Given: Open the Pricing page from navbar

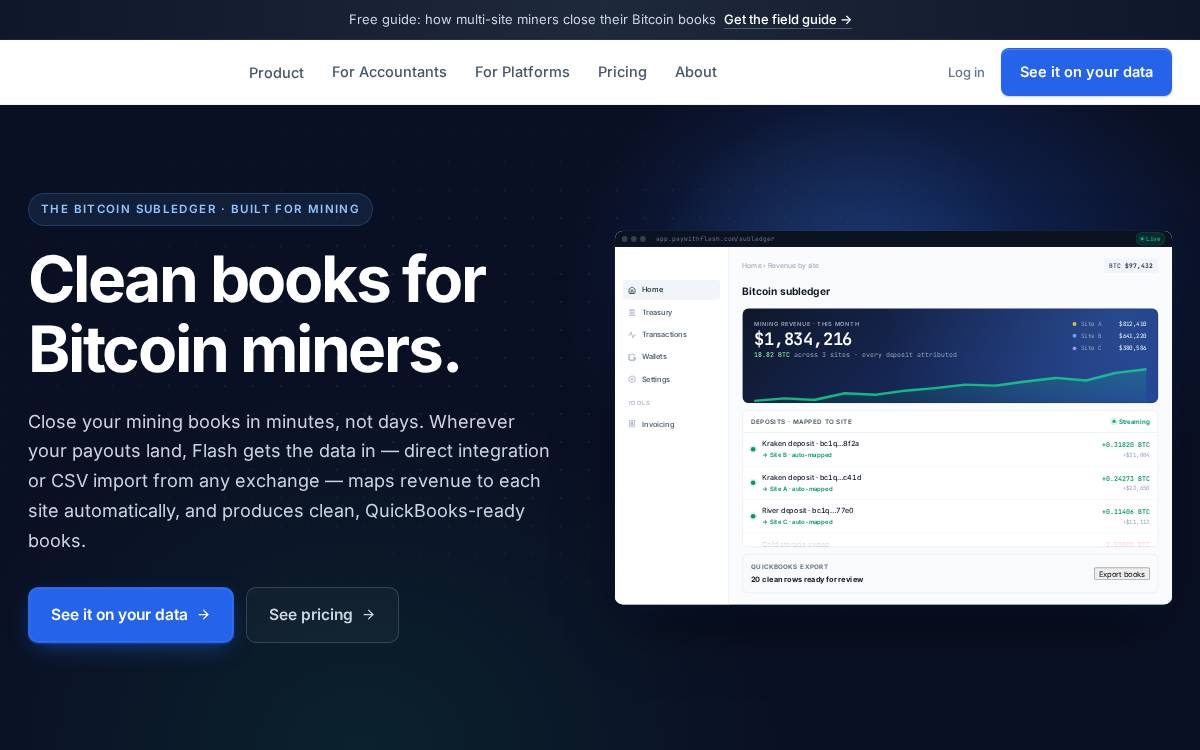Looking at the screenshot, I should click(x=622, y=72).
